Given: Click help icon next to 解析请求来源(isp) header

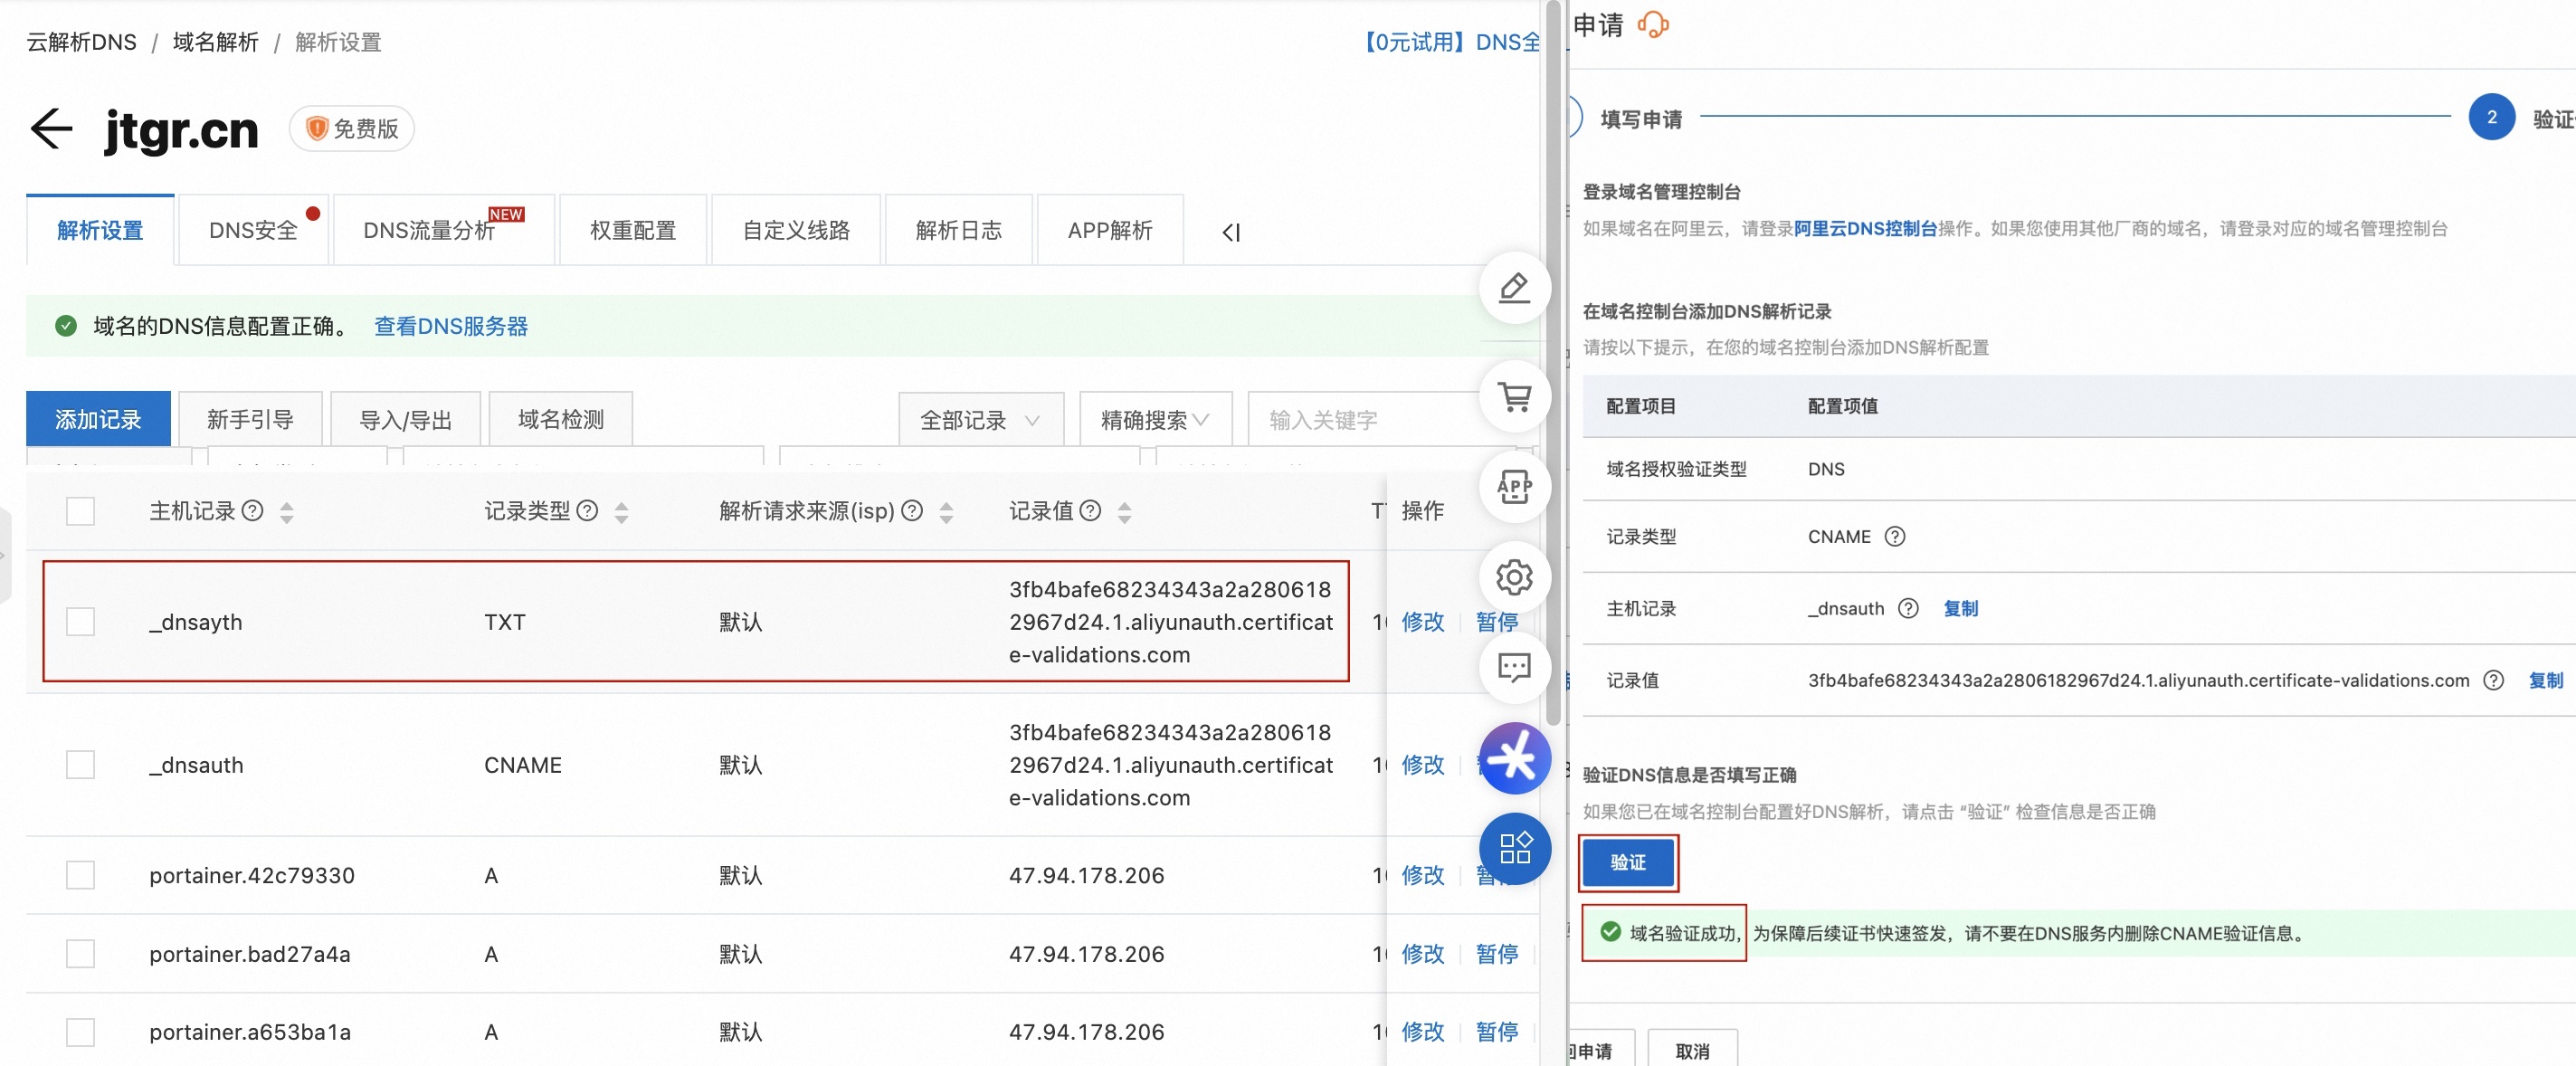Looking at the screenshot, I should click(912, 511).
